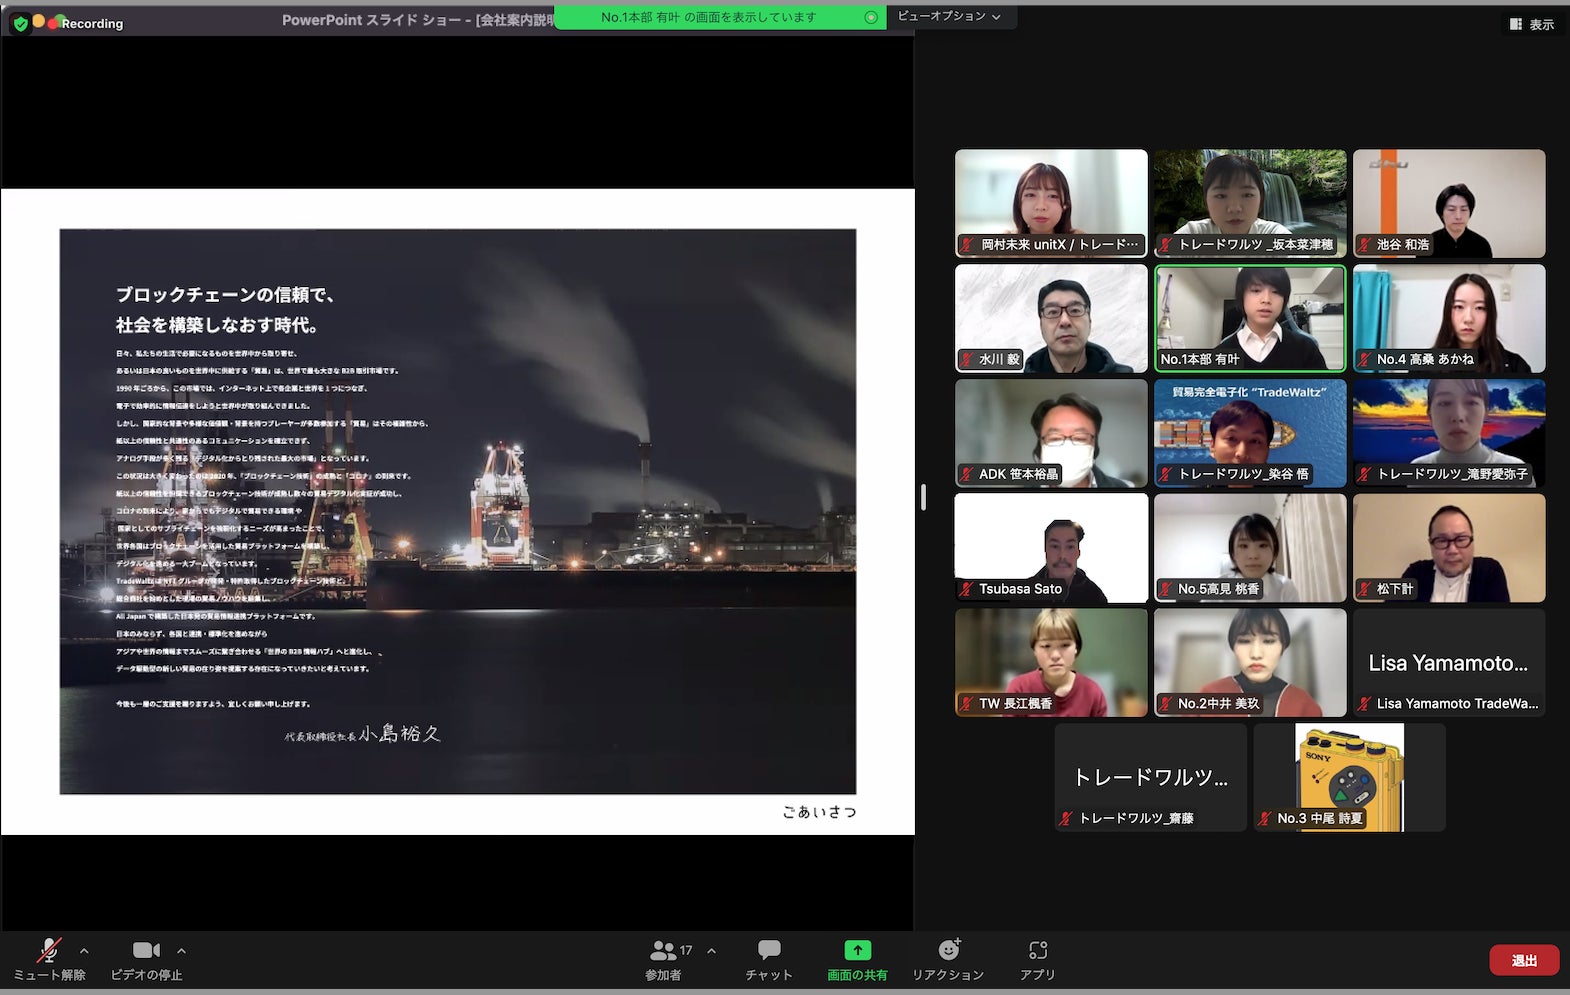Click muted mic icon on 水川 毅 tile

pos(966,359)
